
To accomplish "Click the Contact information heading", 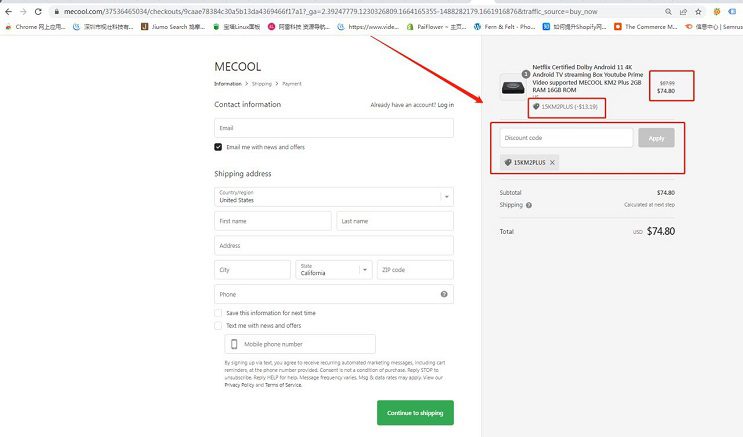I will coord(247,104).
